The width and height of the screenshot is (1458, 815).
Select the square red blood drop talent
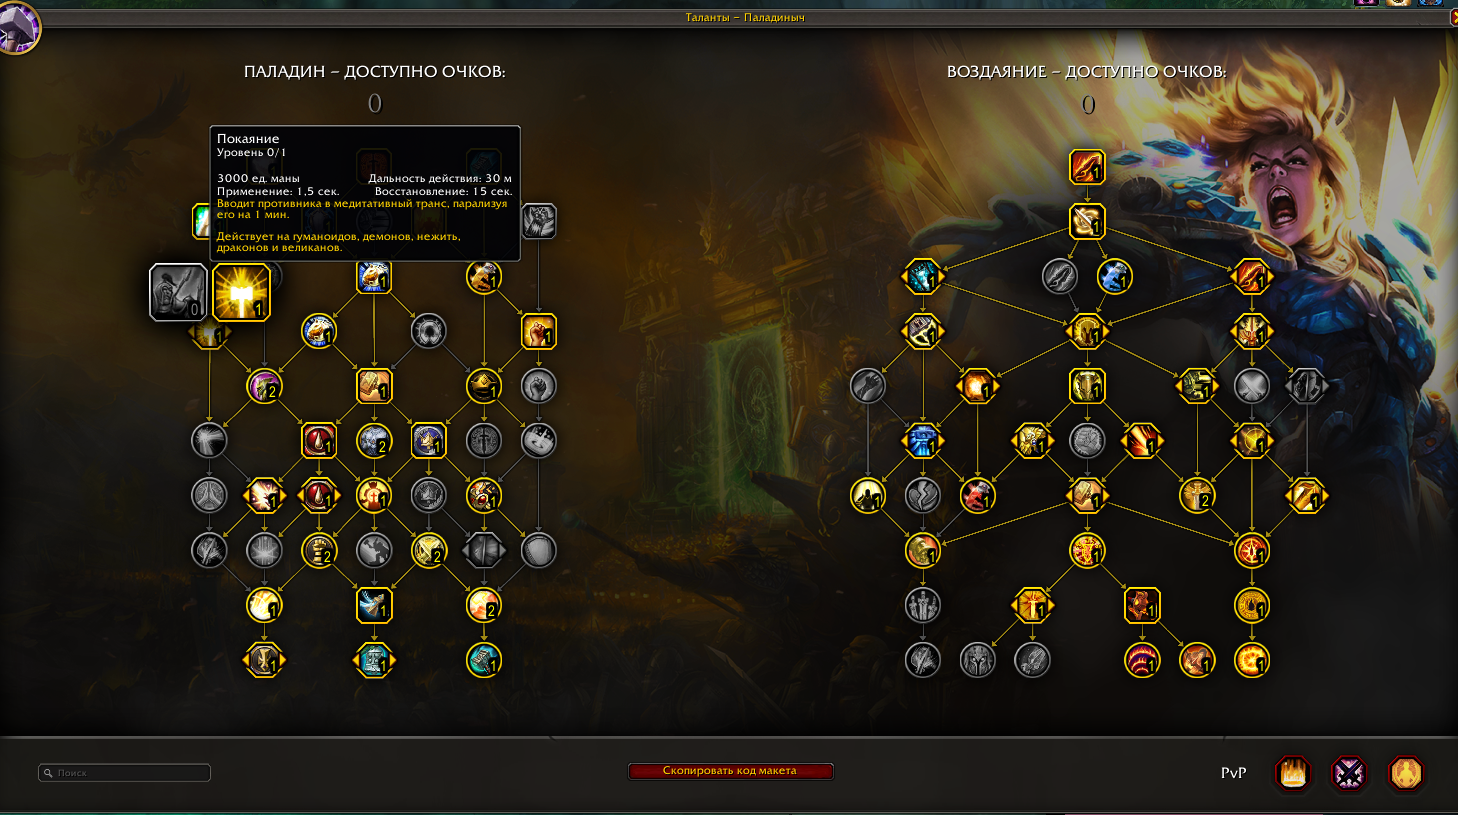coord(319,440)
